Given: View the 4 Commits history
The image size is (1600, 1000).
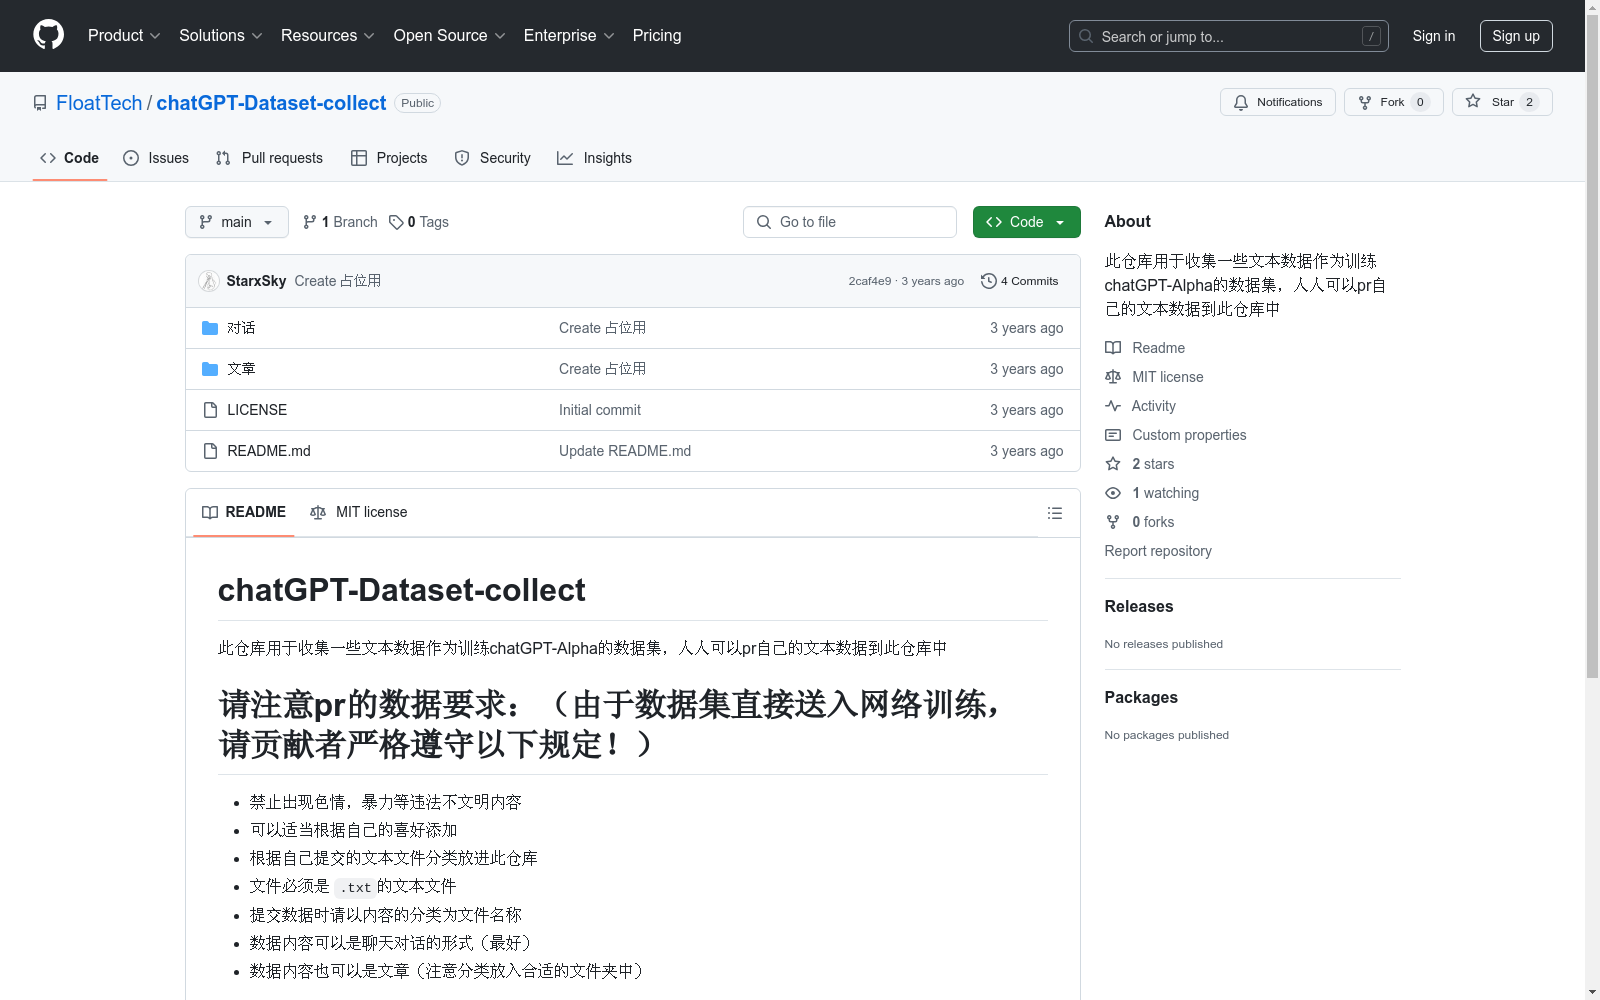Looking at the screenshot, I should coord(1019,281).
